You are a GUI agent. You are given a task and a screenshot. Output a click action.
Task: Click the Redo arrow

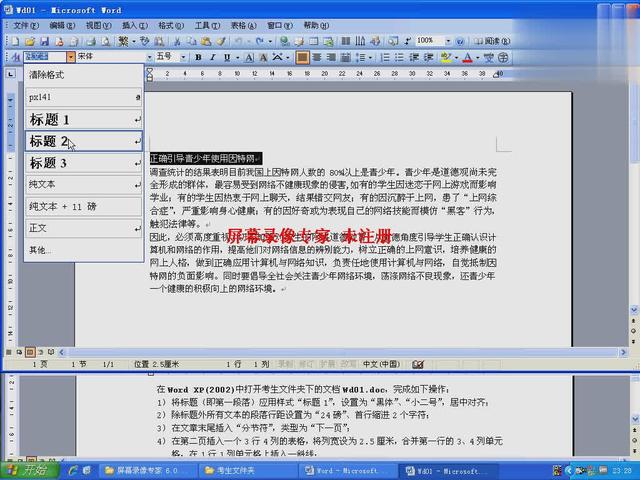pos(260,41)
